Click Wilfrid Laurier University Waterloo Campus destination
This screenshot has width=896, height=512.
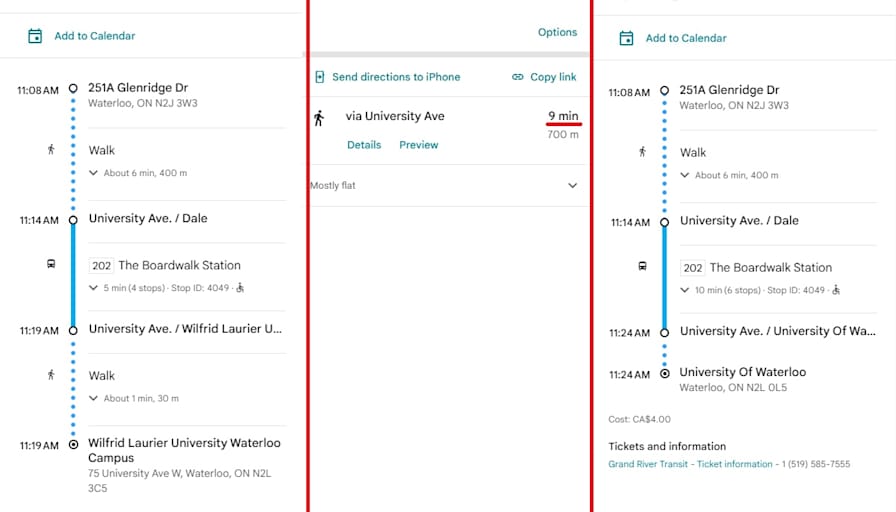pyautogui.click(x=184, y=450)
